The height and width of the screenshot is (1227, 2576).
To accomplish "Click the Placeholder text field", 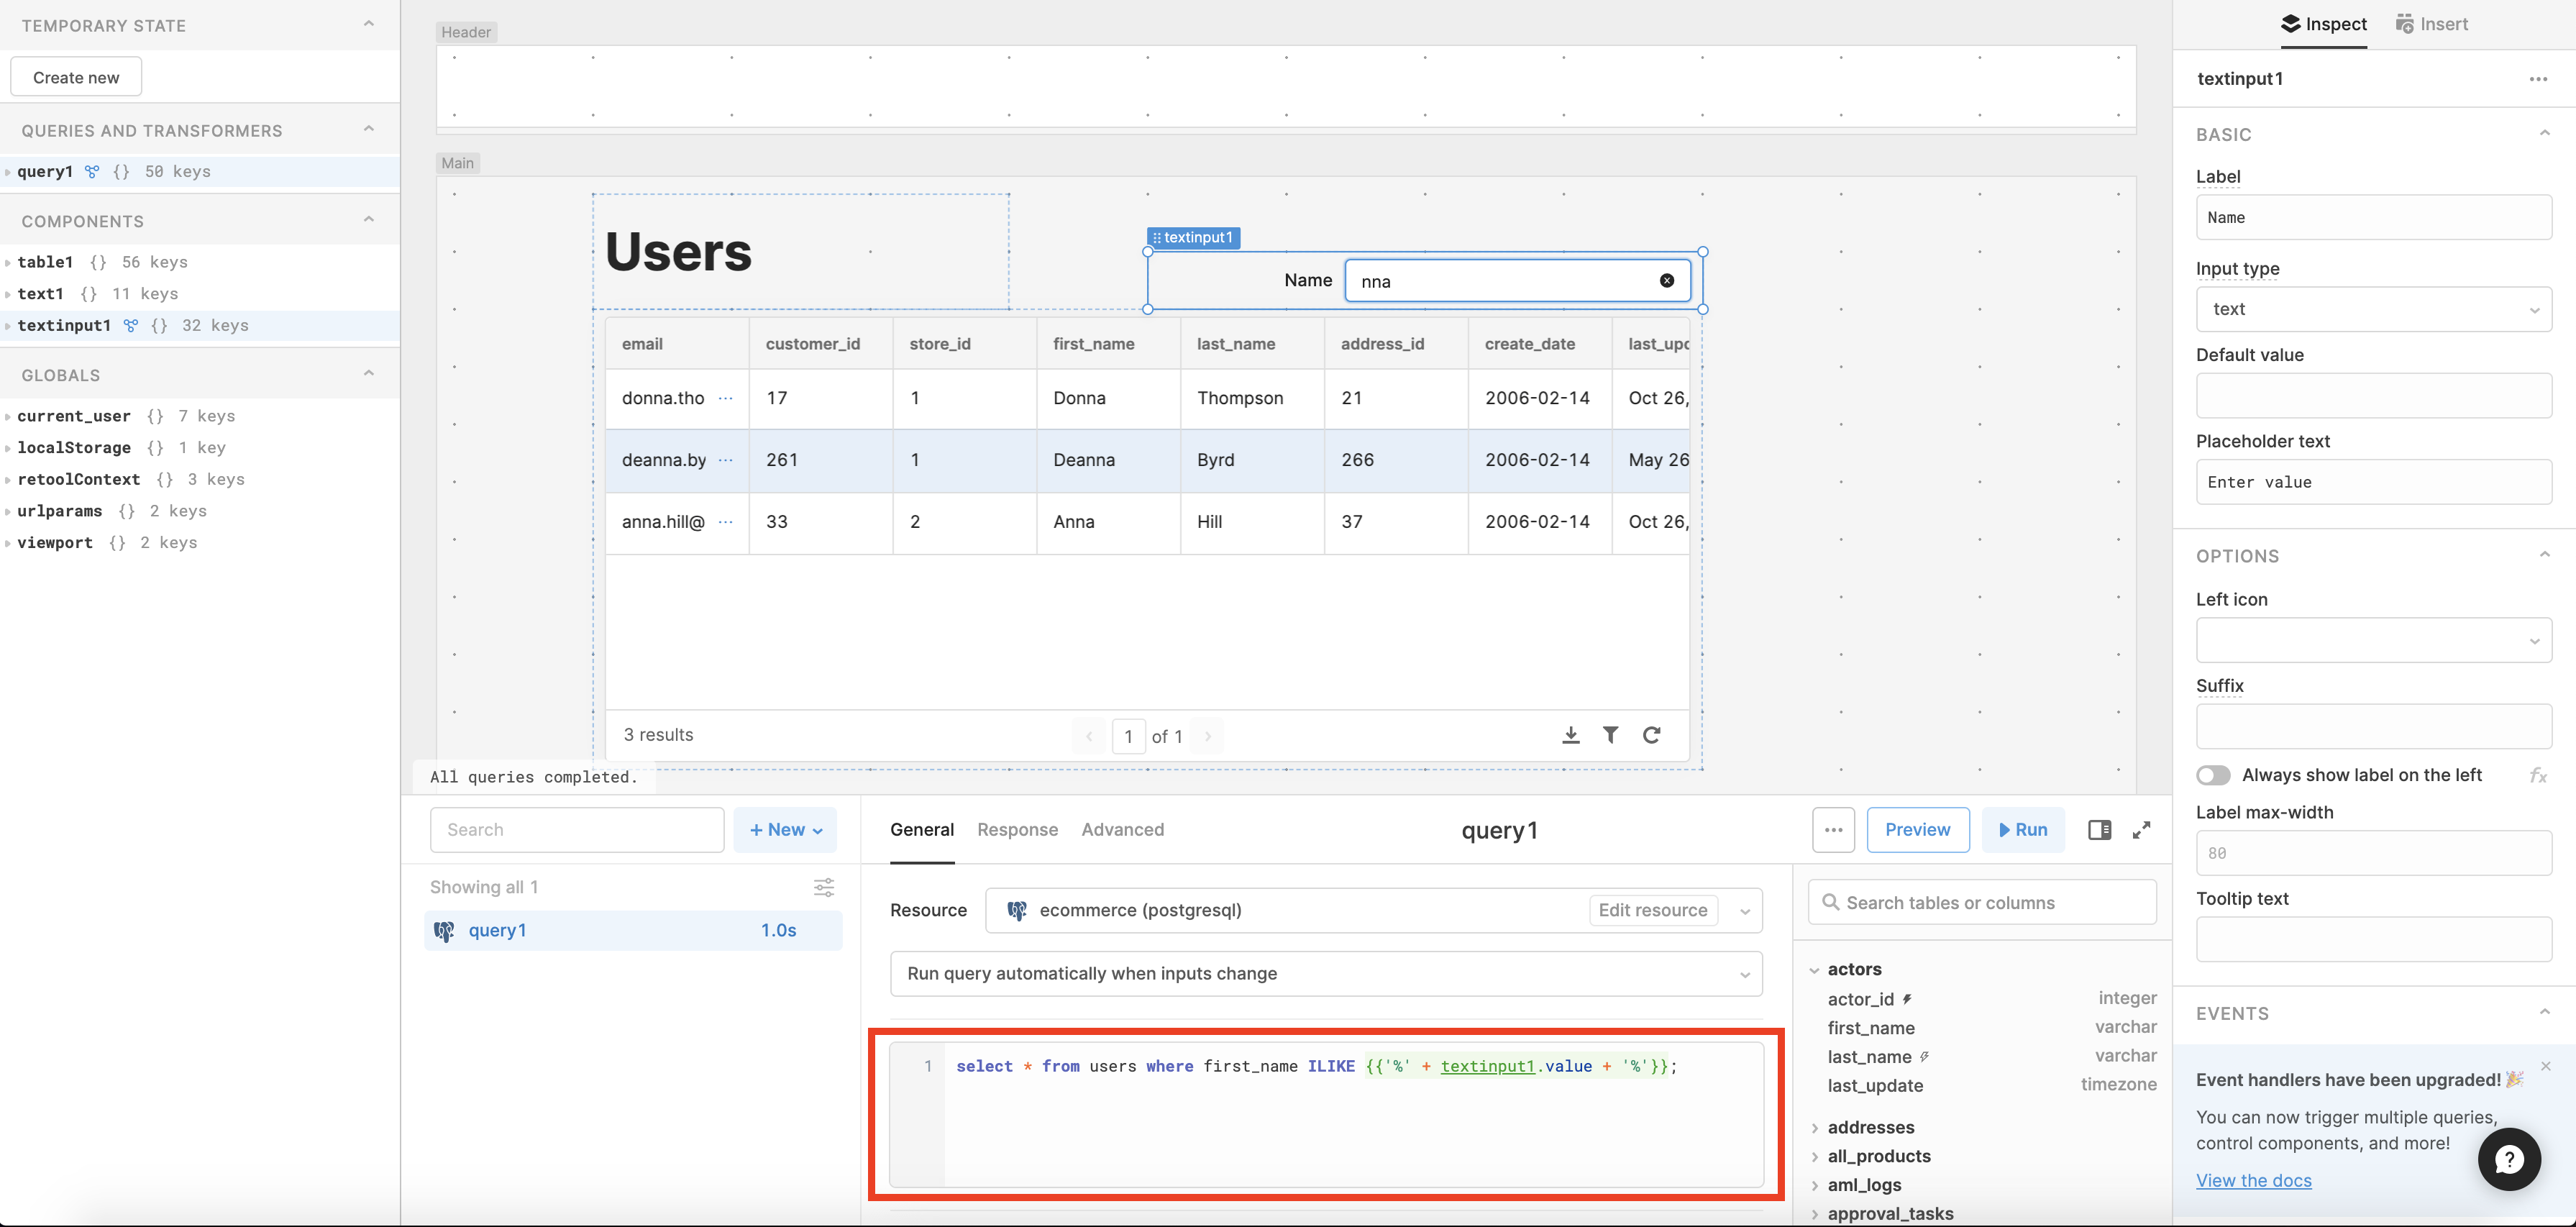I will pyautogui.click(x=2373, y=482).
